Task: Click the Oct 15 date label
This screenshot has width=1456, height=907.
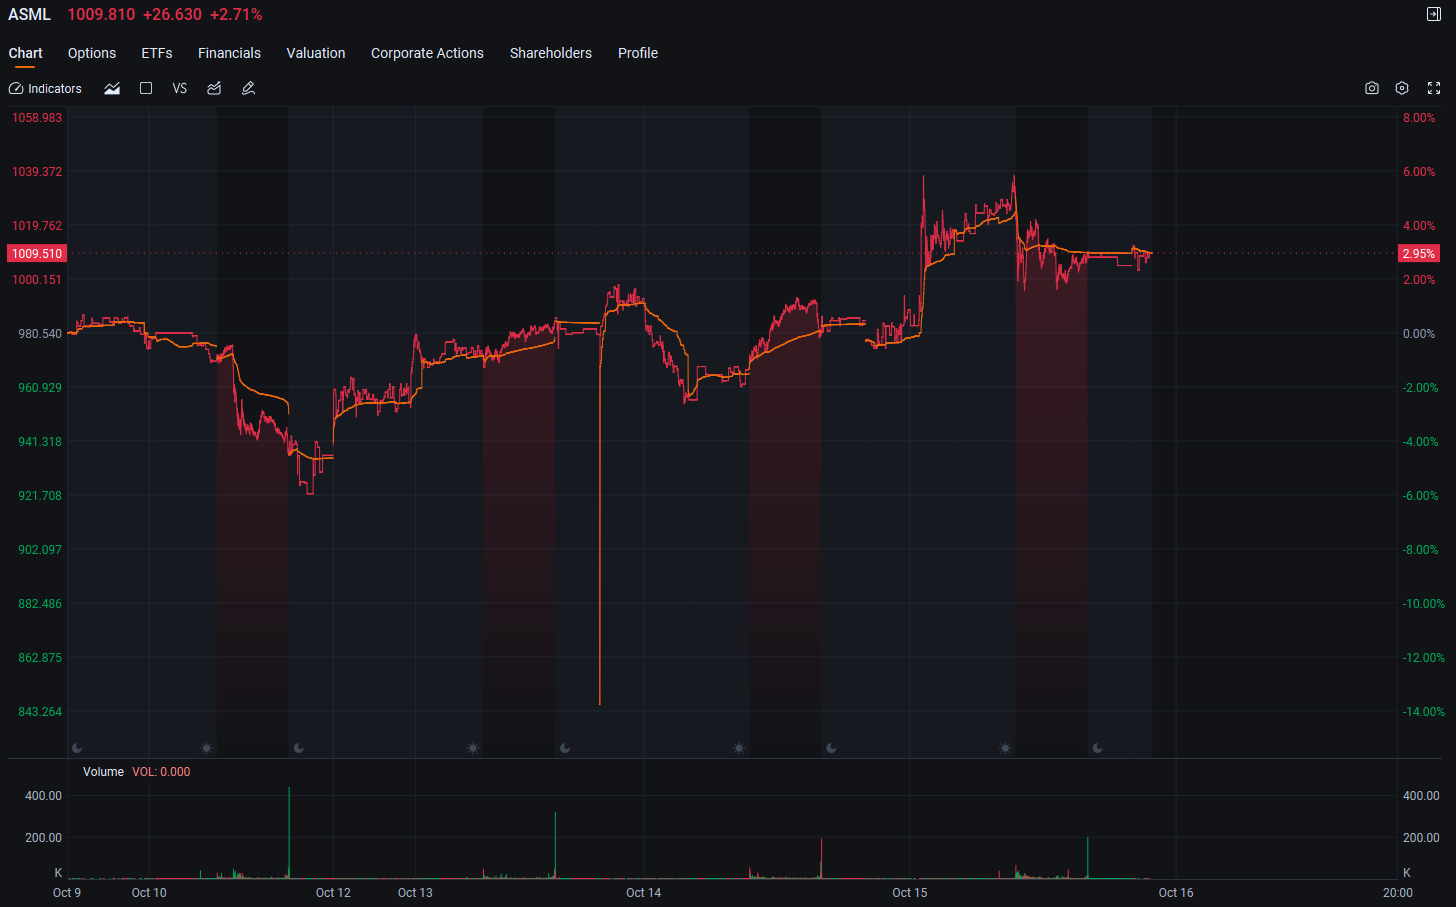Action: [x=910, y=893]
